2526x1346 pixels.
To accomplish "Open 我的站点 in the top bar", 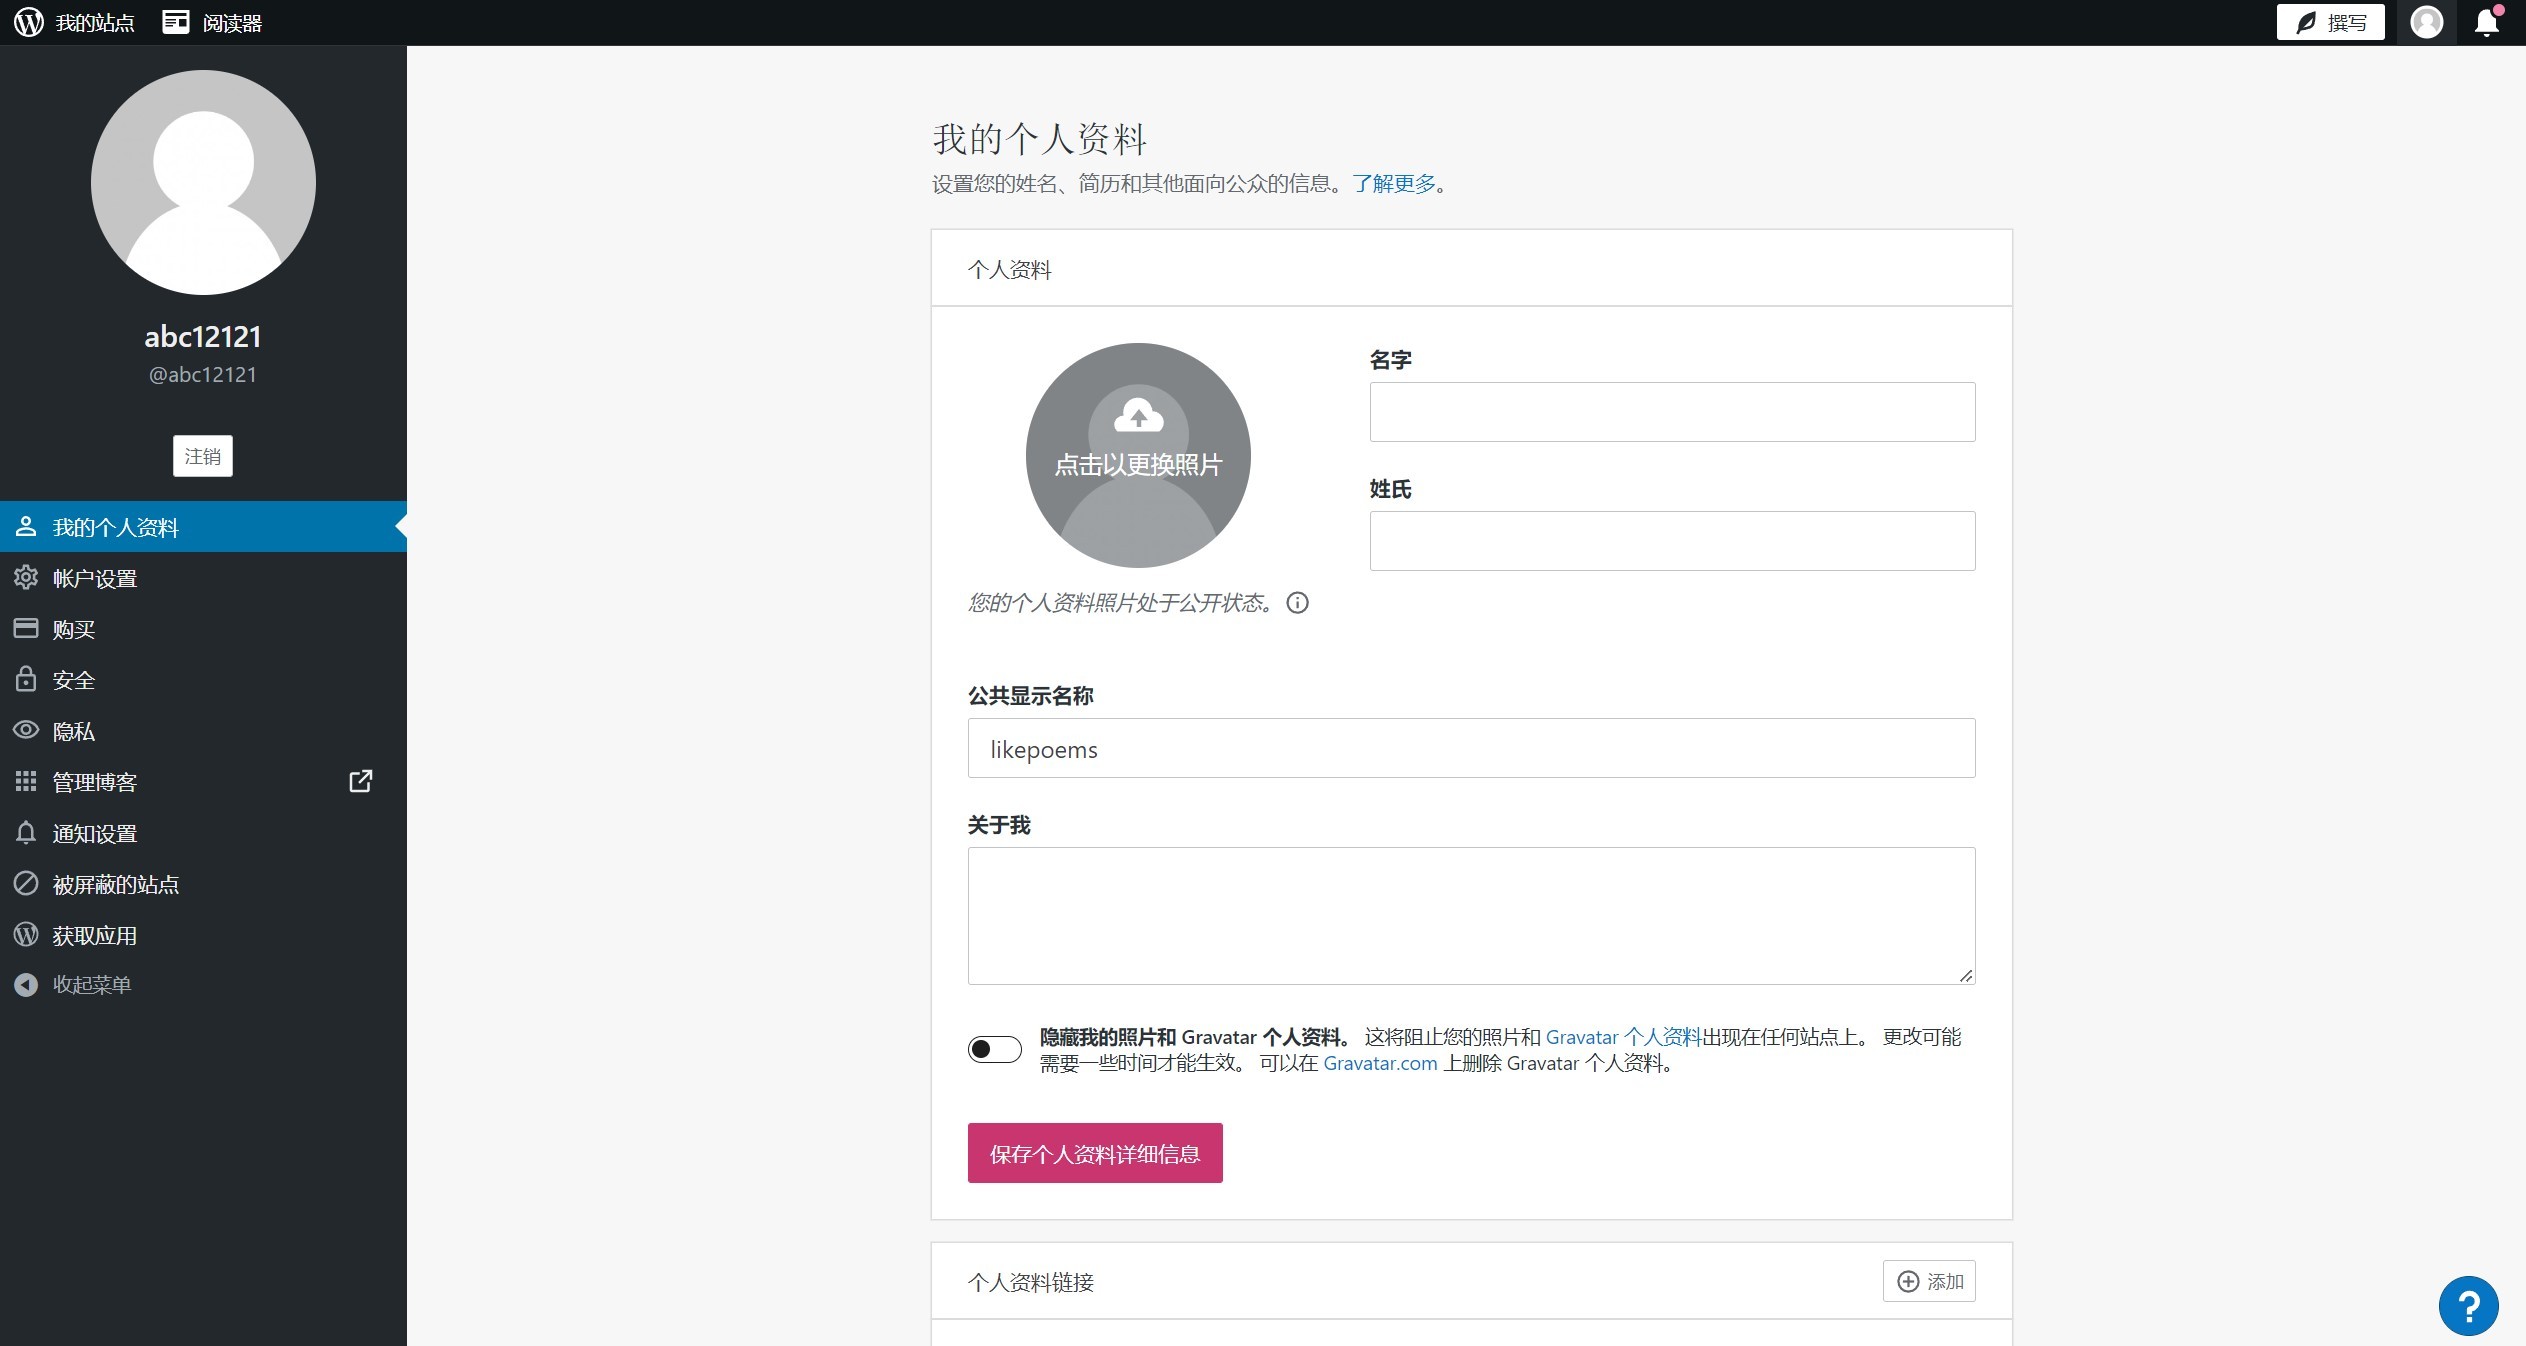I will [94, 21].
